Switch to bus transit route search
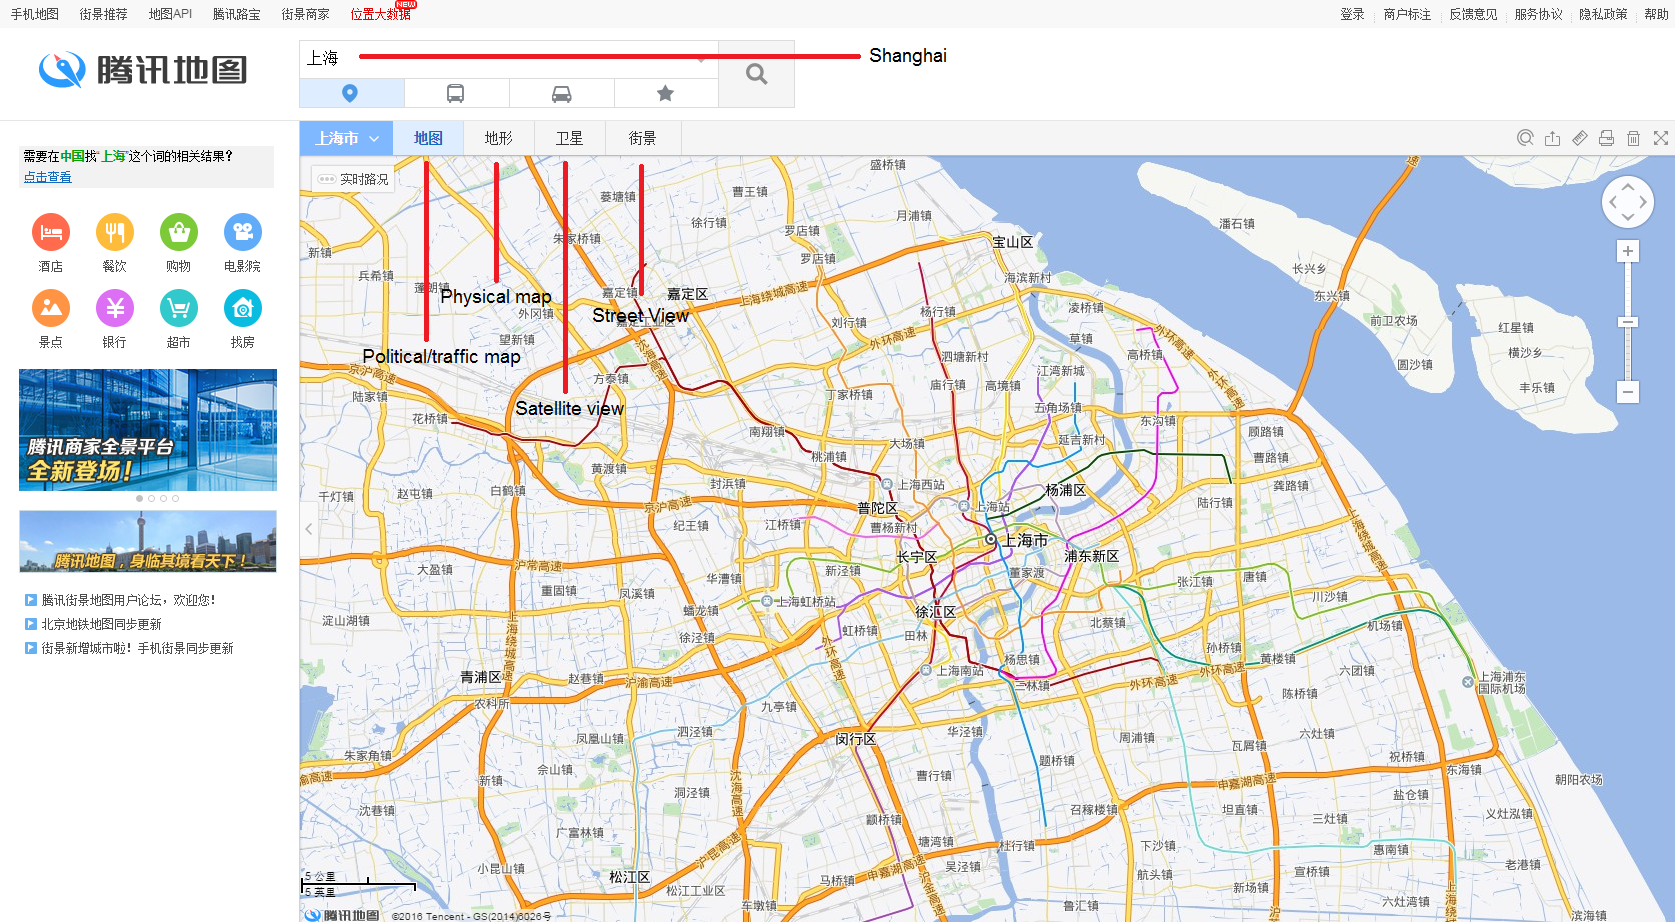Image resolution: width=1675 pixels, height=922 pixels. [x=456, y=93]
